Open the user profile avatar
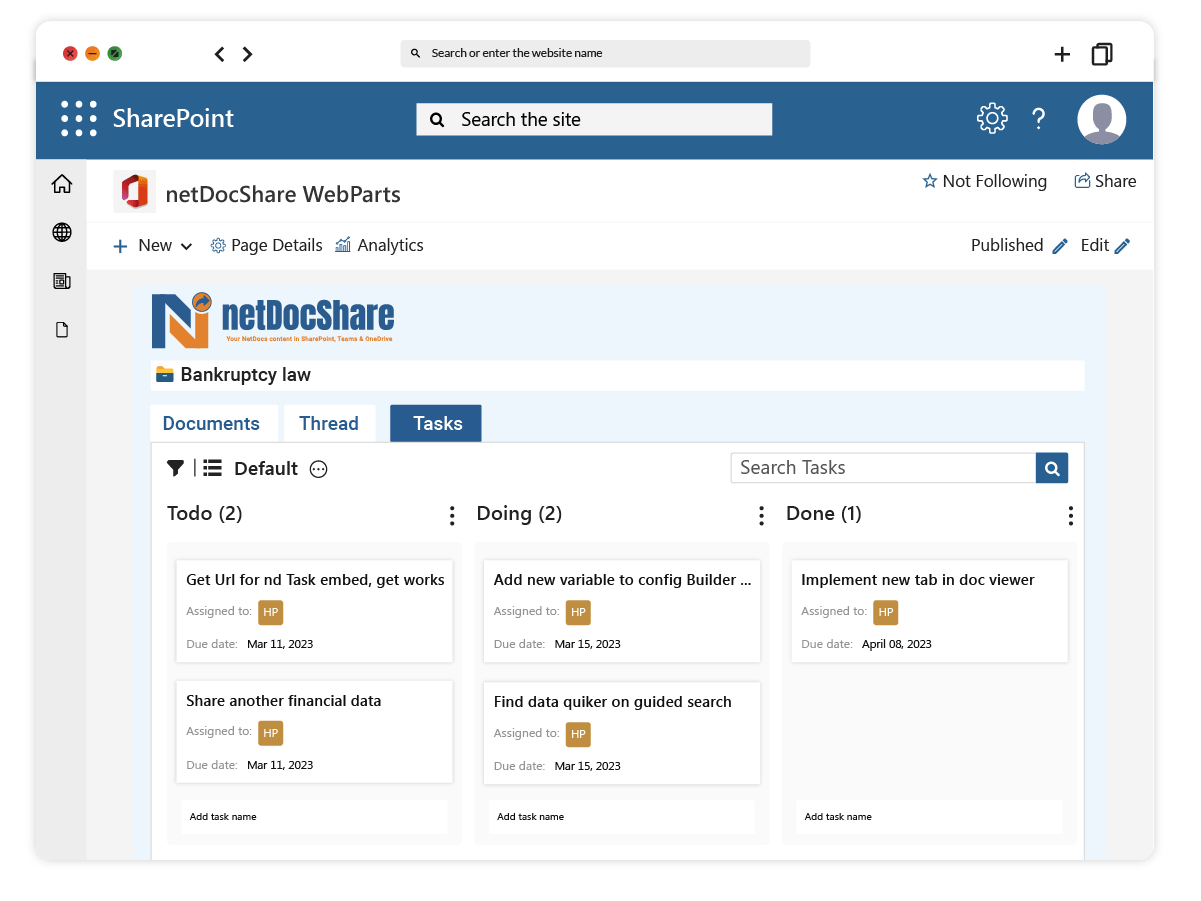Image resolution: width=1201 pixels, height=901 pixels. [1102, 119]
